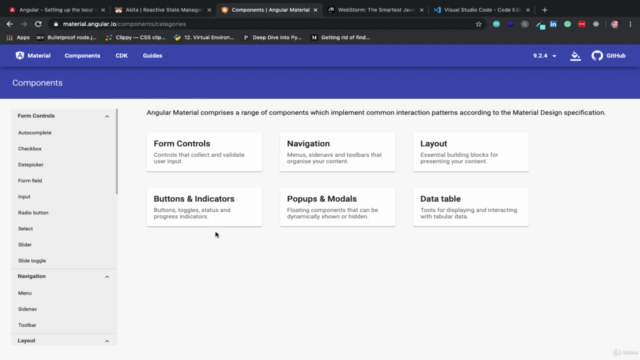Open the Select component sidebar link
Image resolution: width=640 pixels, height=360 pixels.
click(25, 229)
